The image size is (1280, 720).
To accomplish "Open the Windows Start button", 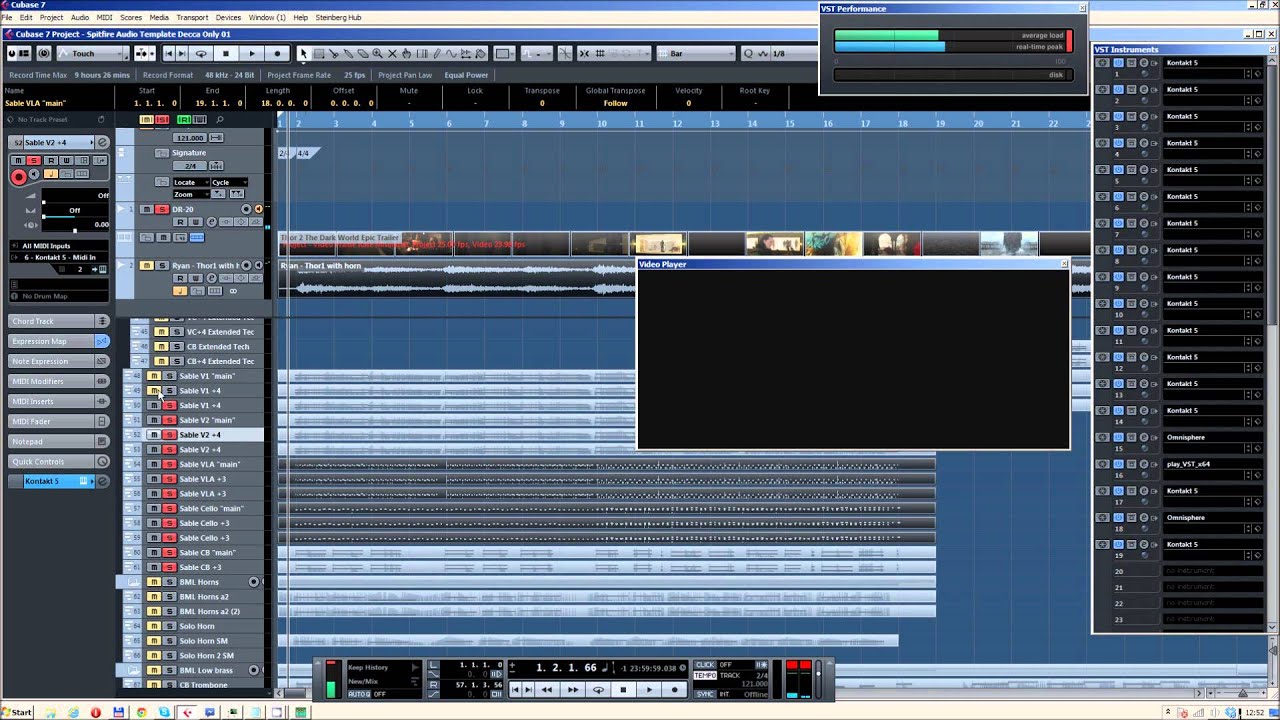I will [17, 712].
